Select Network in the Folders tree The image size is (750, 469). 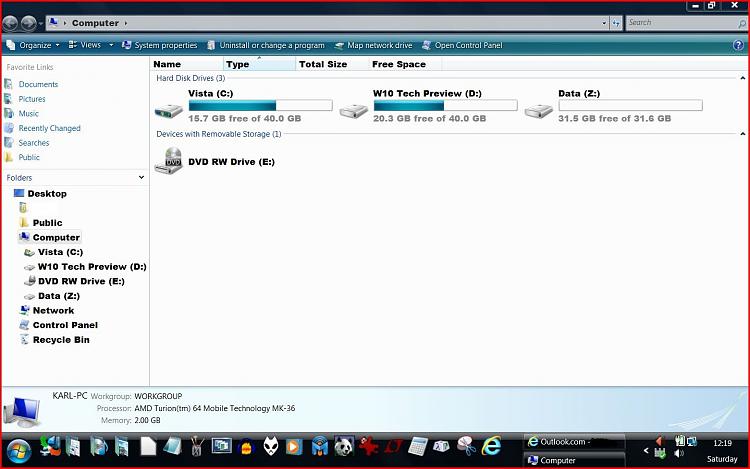(53, 310)
